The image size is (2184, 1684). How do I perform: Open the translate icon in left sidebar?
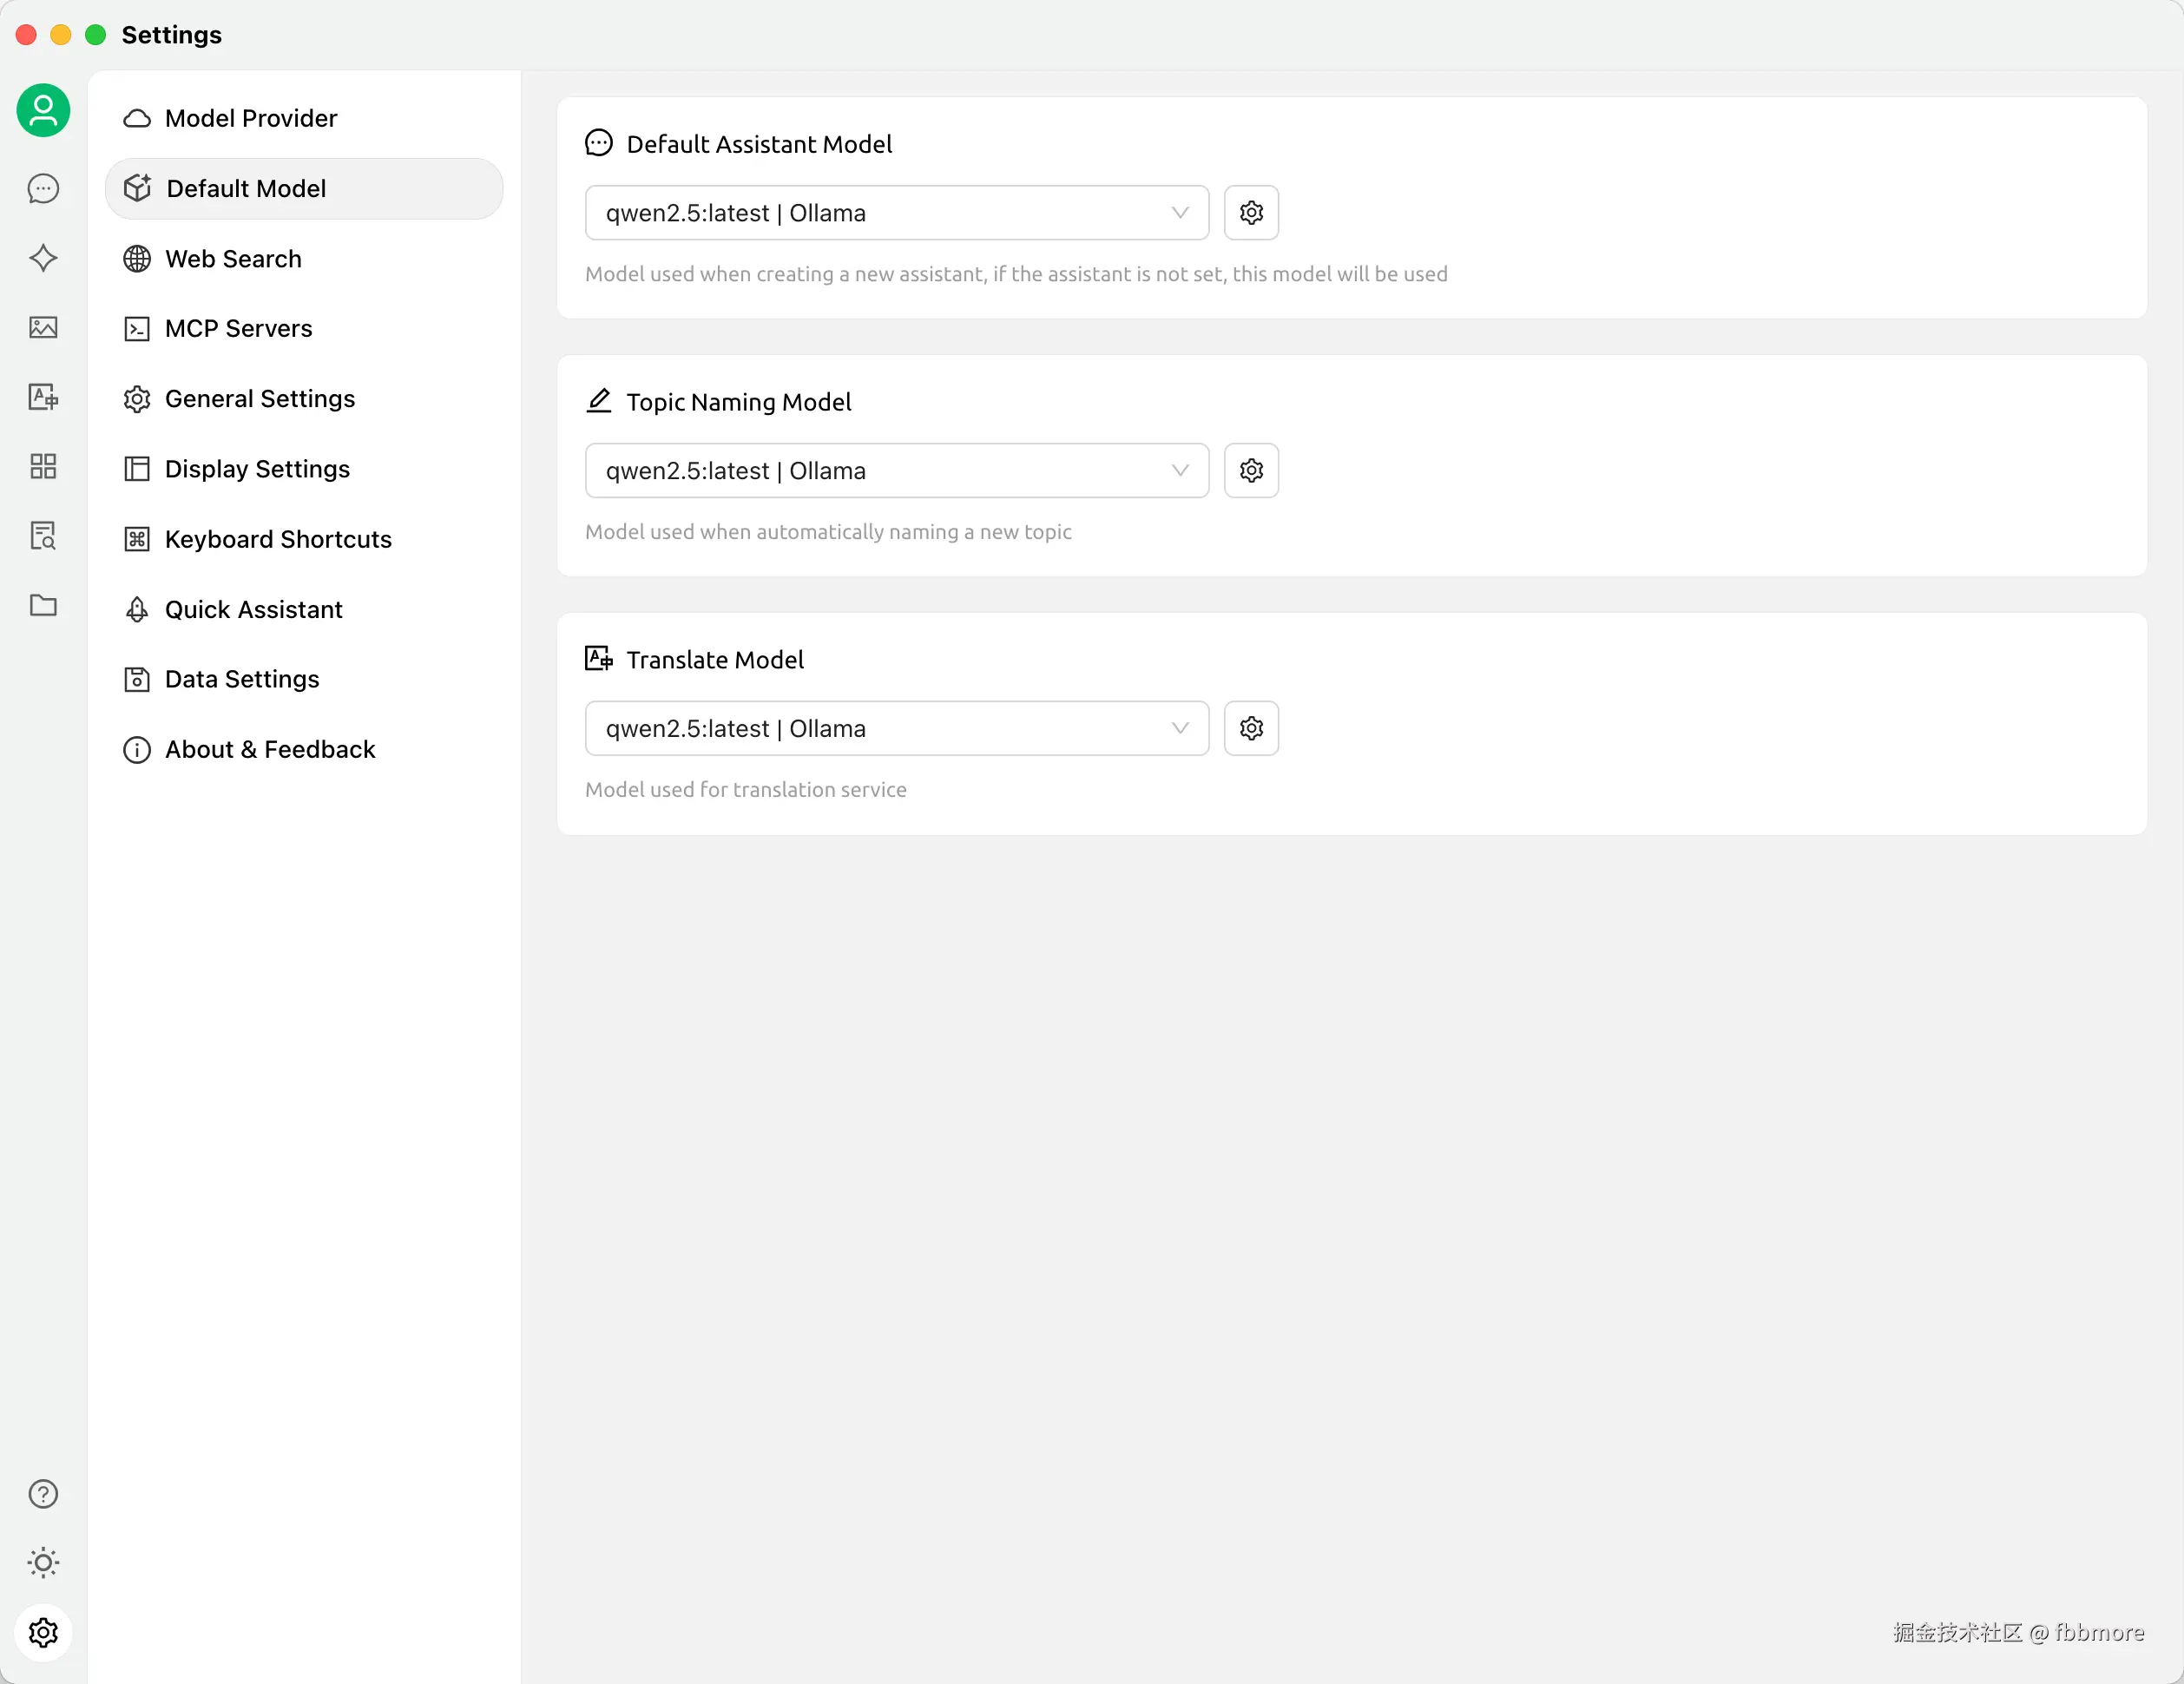tap(43, 397)
